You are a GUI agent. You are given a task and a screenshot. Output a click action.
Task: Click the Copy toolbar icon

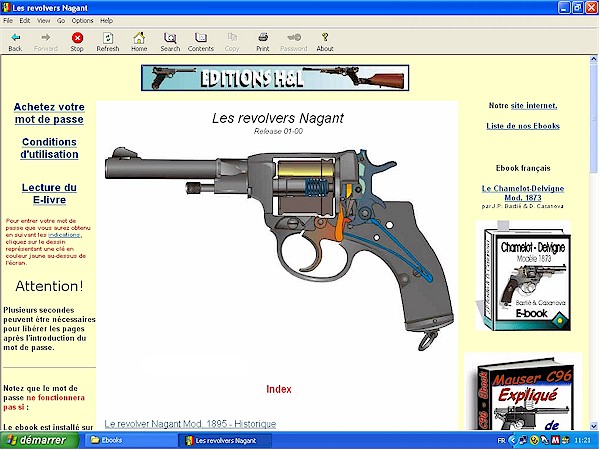[232, 37]
